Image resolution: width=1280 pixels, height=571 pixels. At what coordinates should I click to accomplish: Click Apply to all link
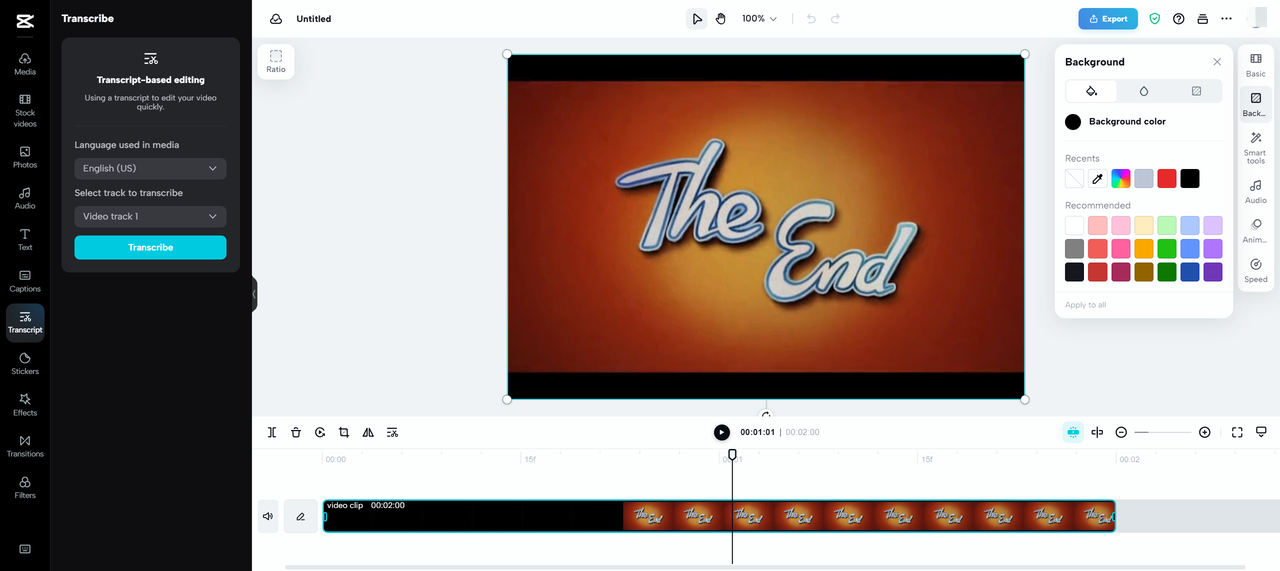point(1086,305)
